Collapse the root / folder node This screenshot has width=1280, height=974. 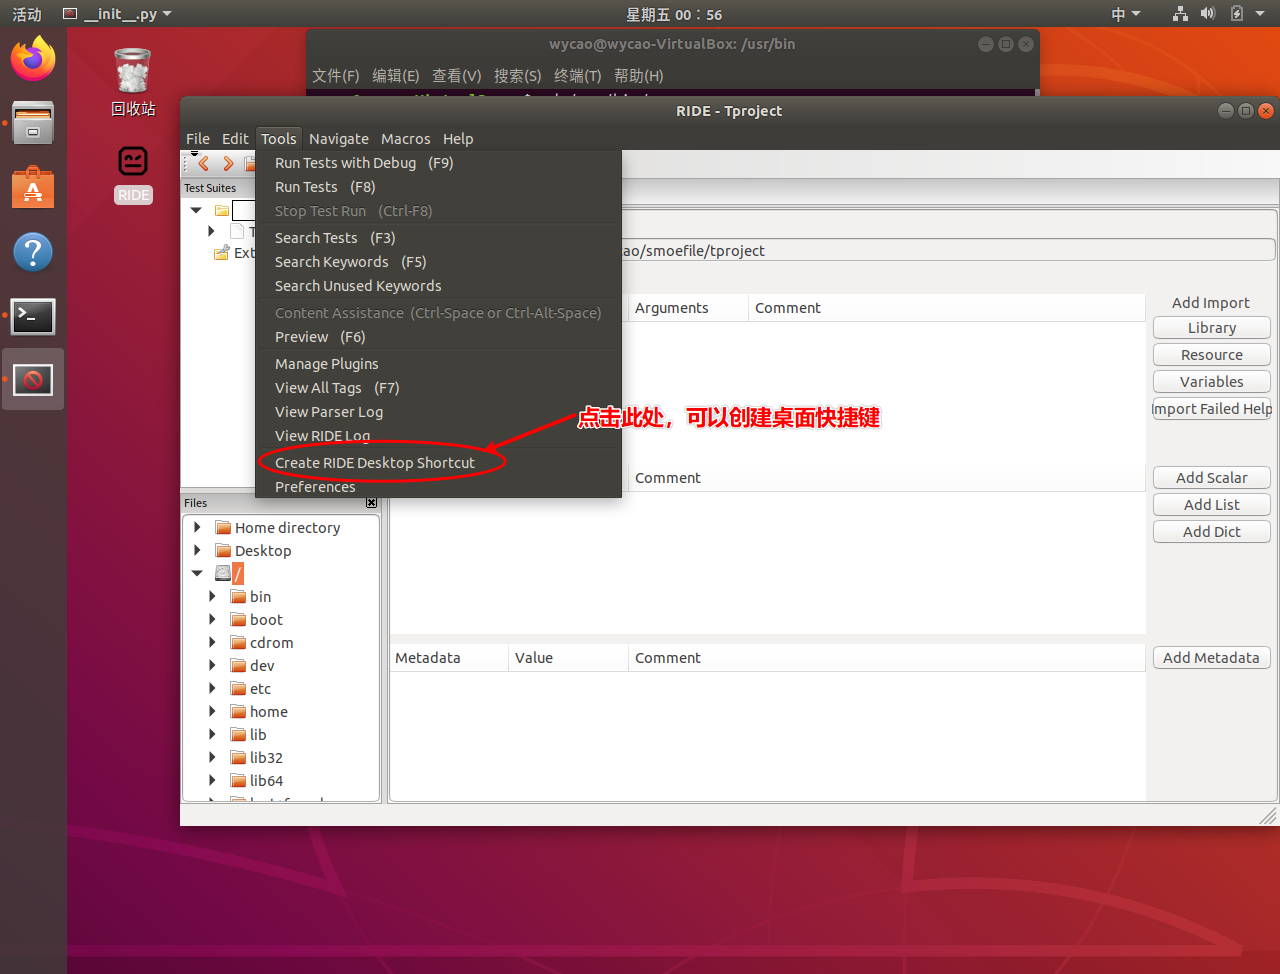click(x=197, y=574)
